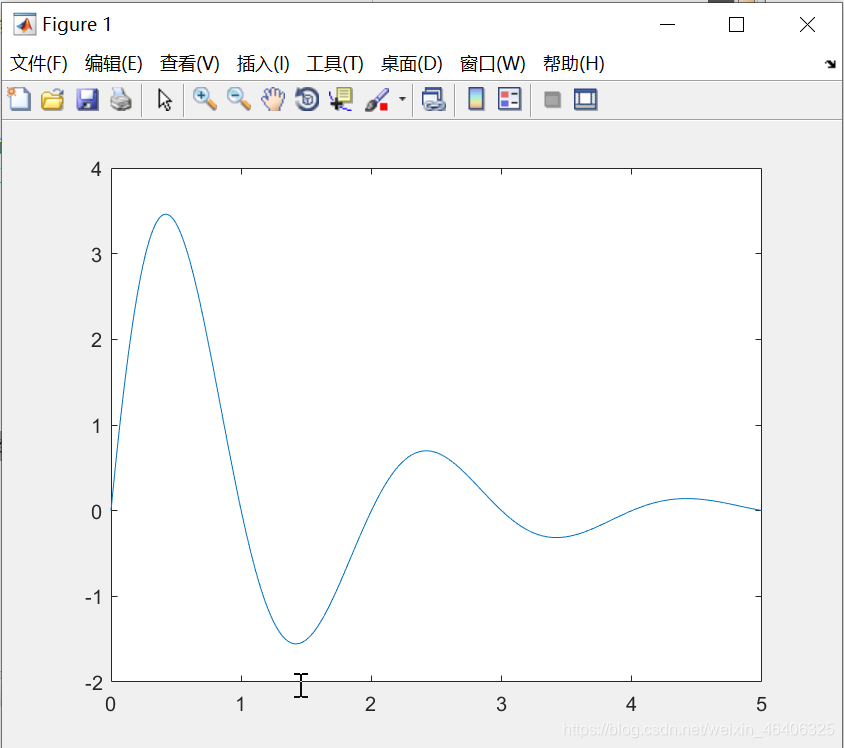Insert a legend using the toolbar icon

coord(509,100)
